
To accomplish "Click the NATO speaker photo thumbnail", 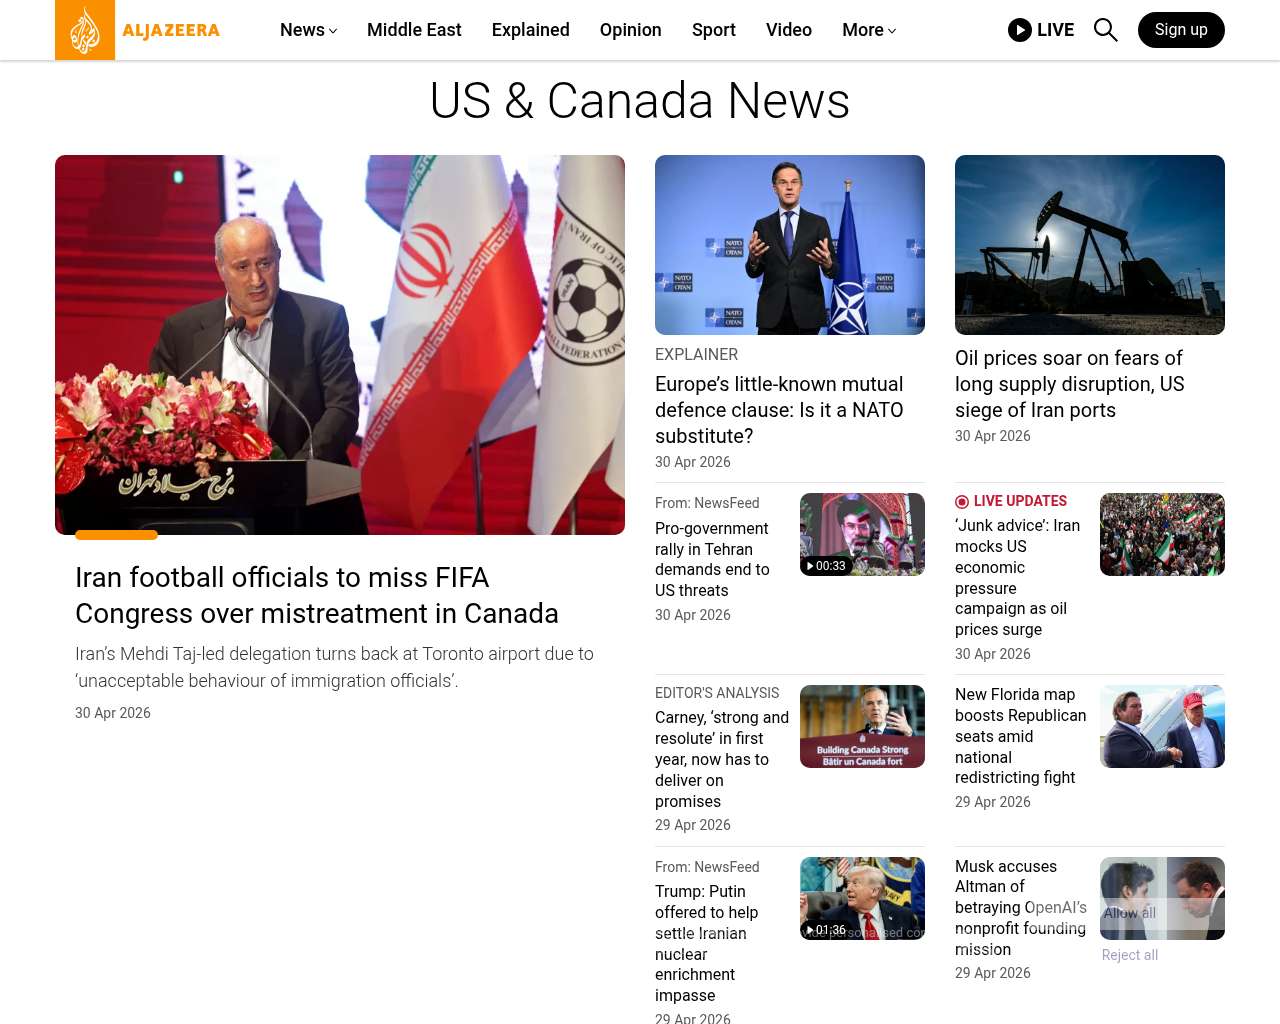I will pos(790,245).
